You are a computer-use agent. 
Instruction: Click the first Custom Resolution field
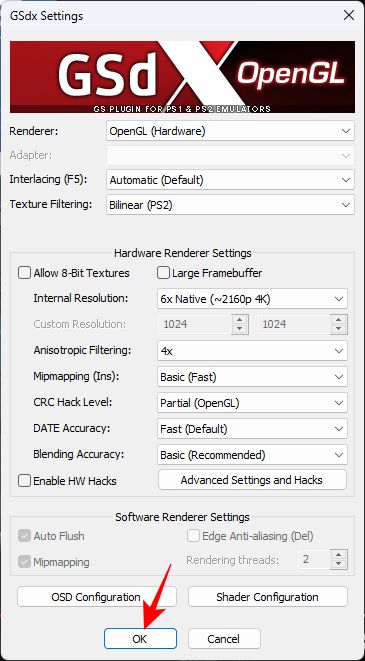[196, 325]
